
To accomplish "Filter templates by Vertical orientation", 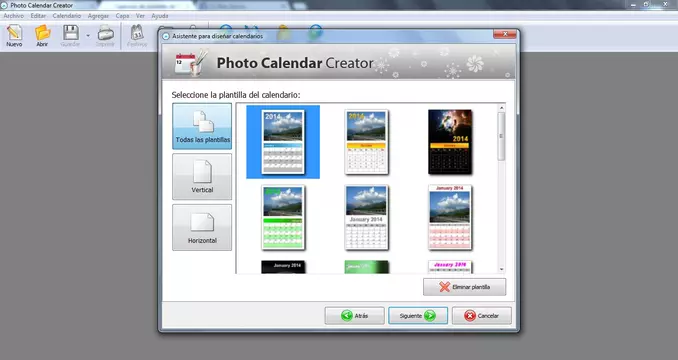I will (x=202, y=177).
